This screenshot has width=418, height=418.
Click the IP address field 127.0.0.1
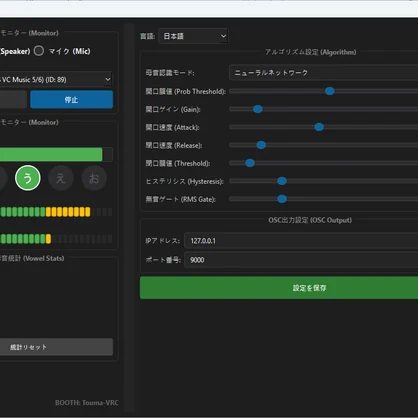(x=301, y=241)
